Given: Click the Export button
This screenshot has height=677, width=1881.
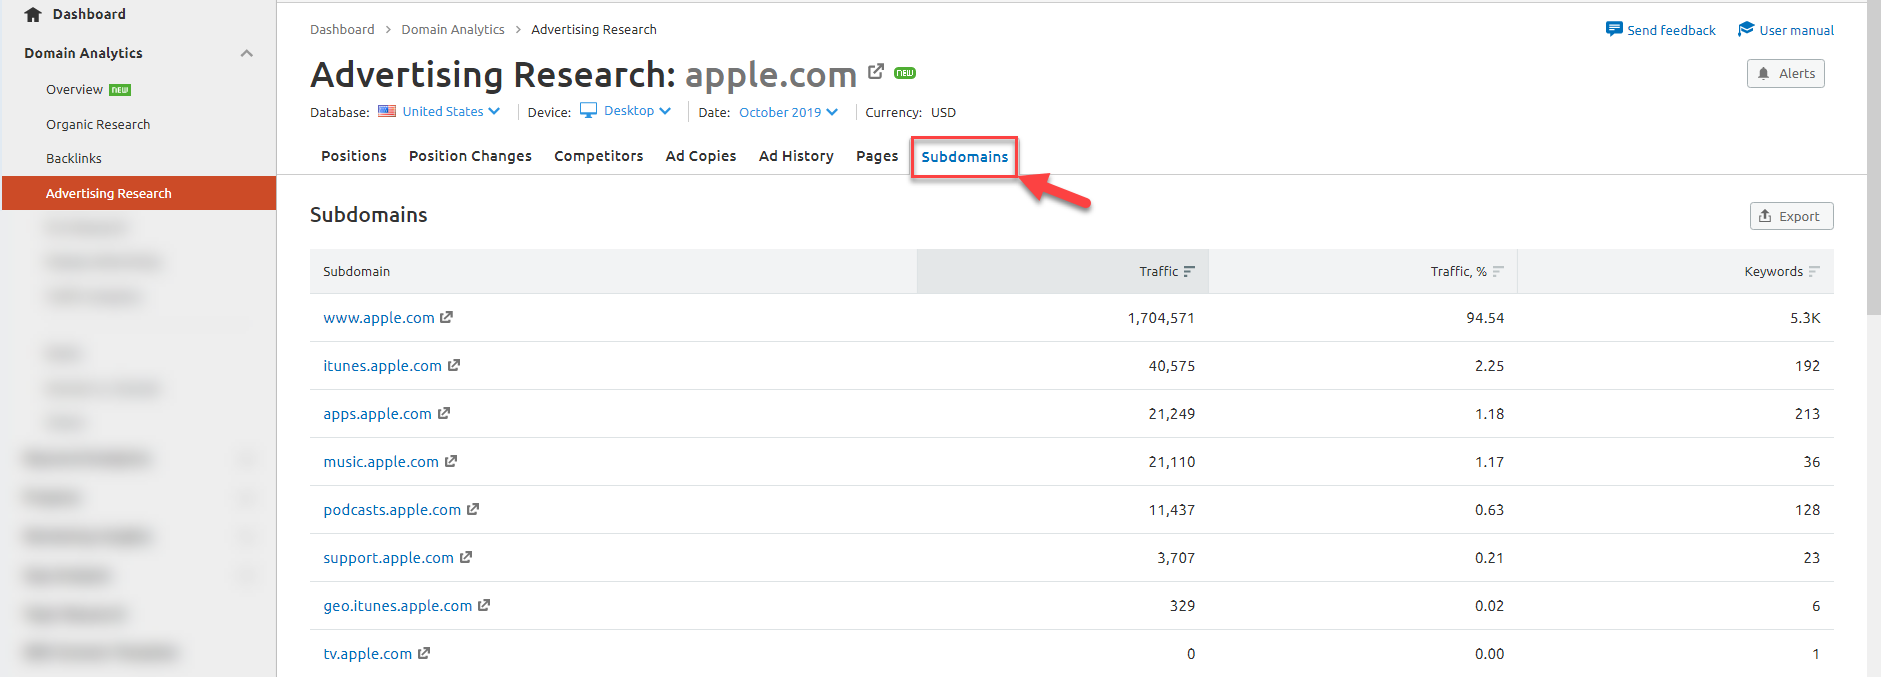Looking at the screenshot, I should (x=1790, y=216).
